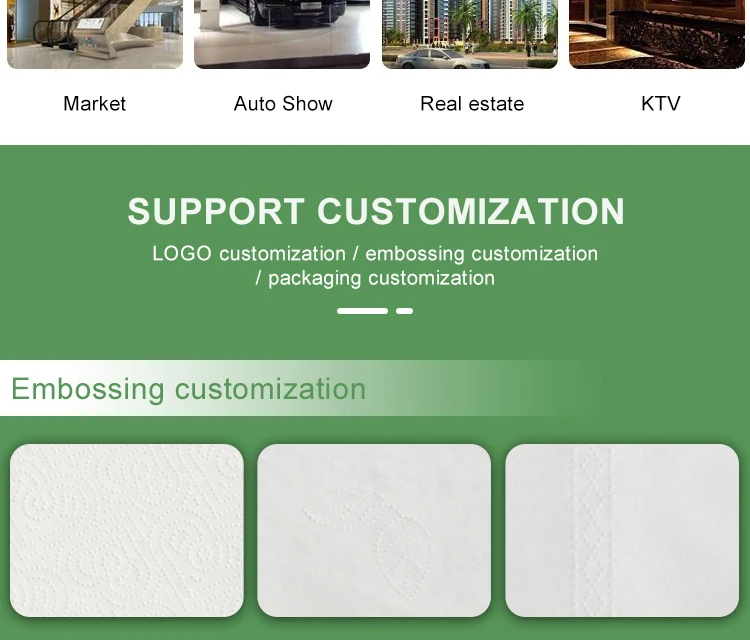View the leaf pattern embossing sample

click(374, 530)
